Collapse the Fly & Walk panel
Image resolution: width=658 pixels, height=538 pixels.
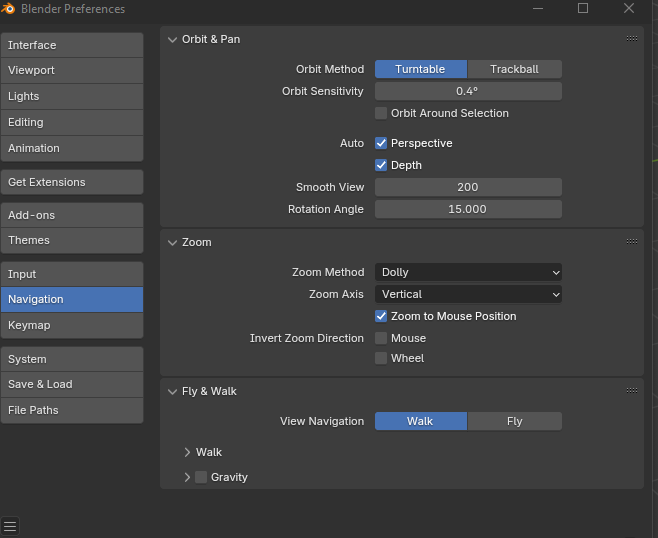172,392
